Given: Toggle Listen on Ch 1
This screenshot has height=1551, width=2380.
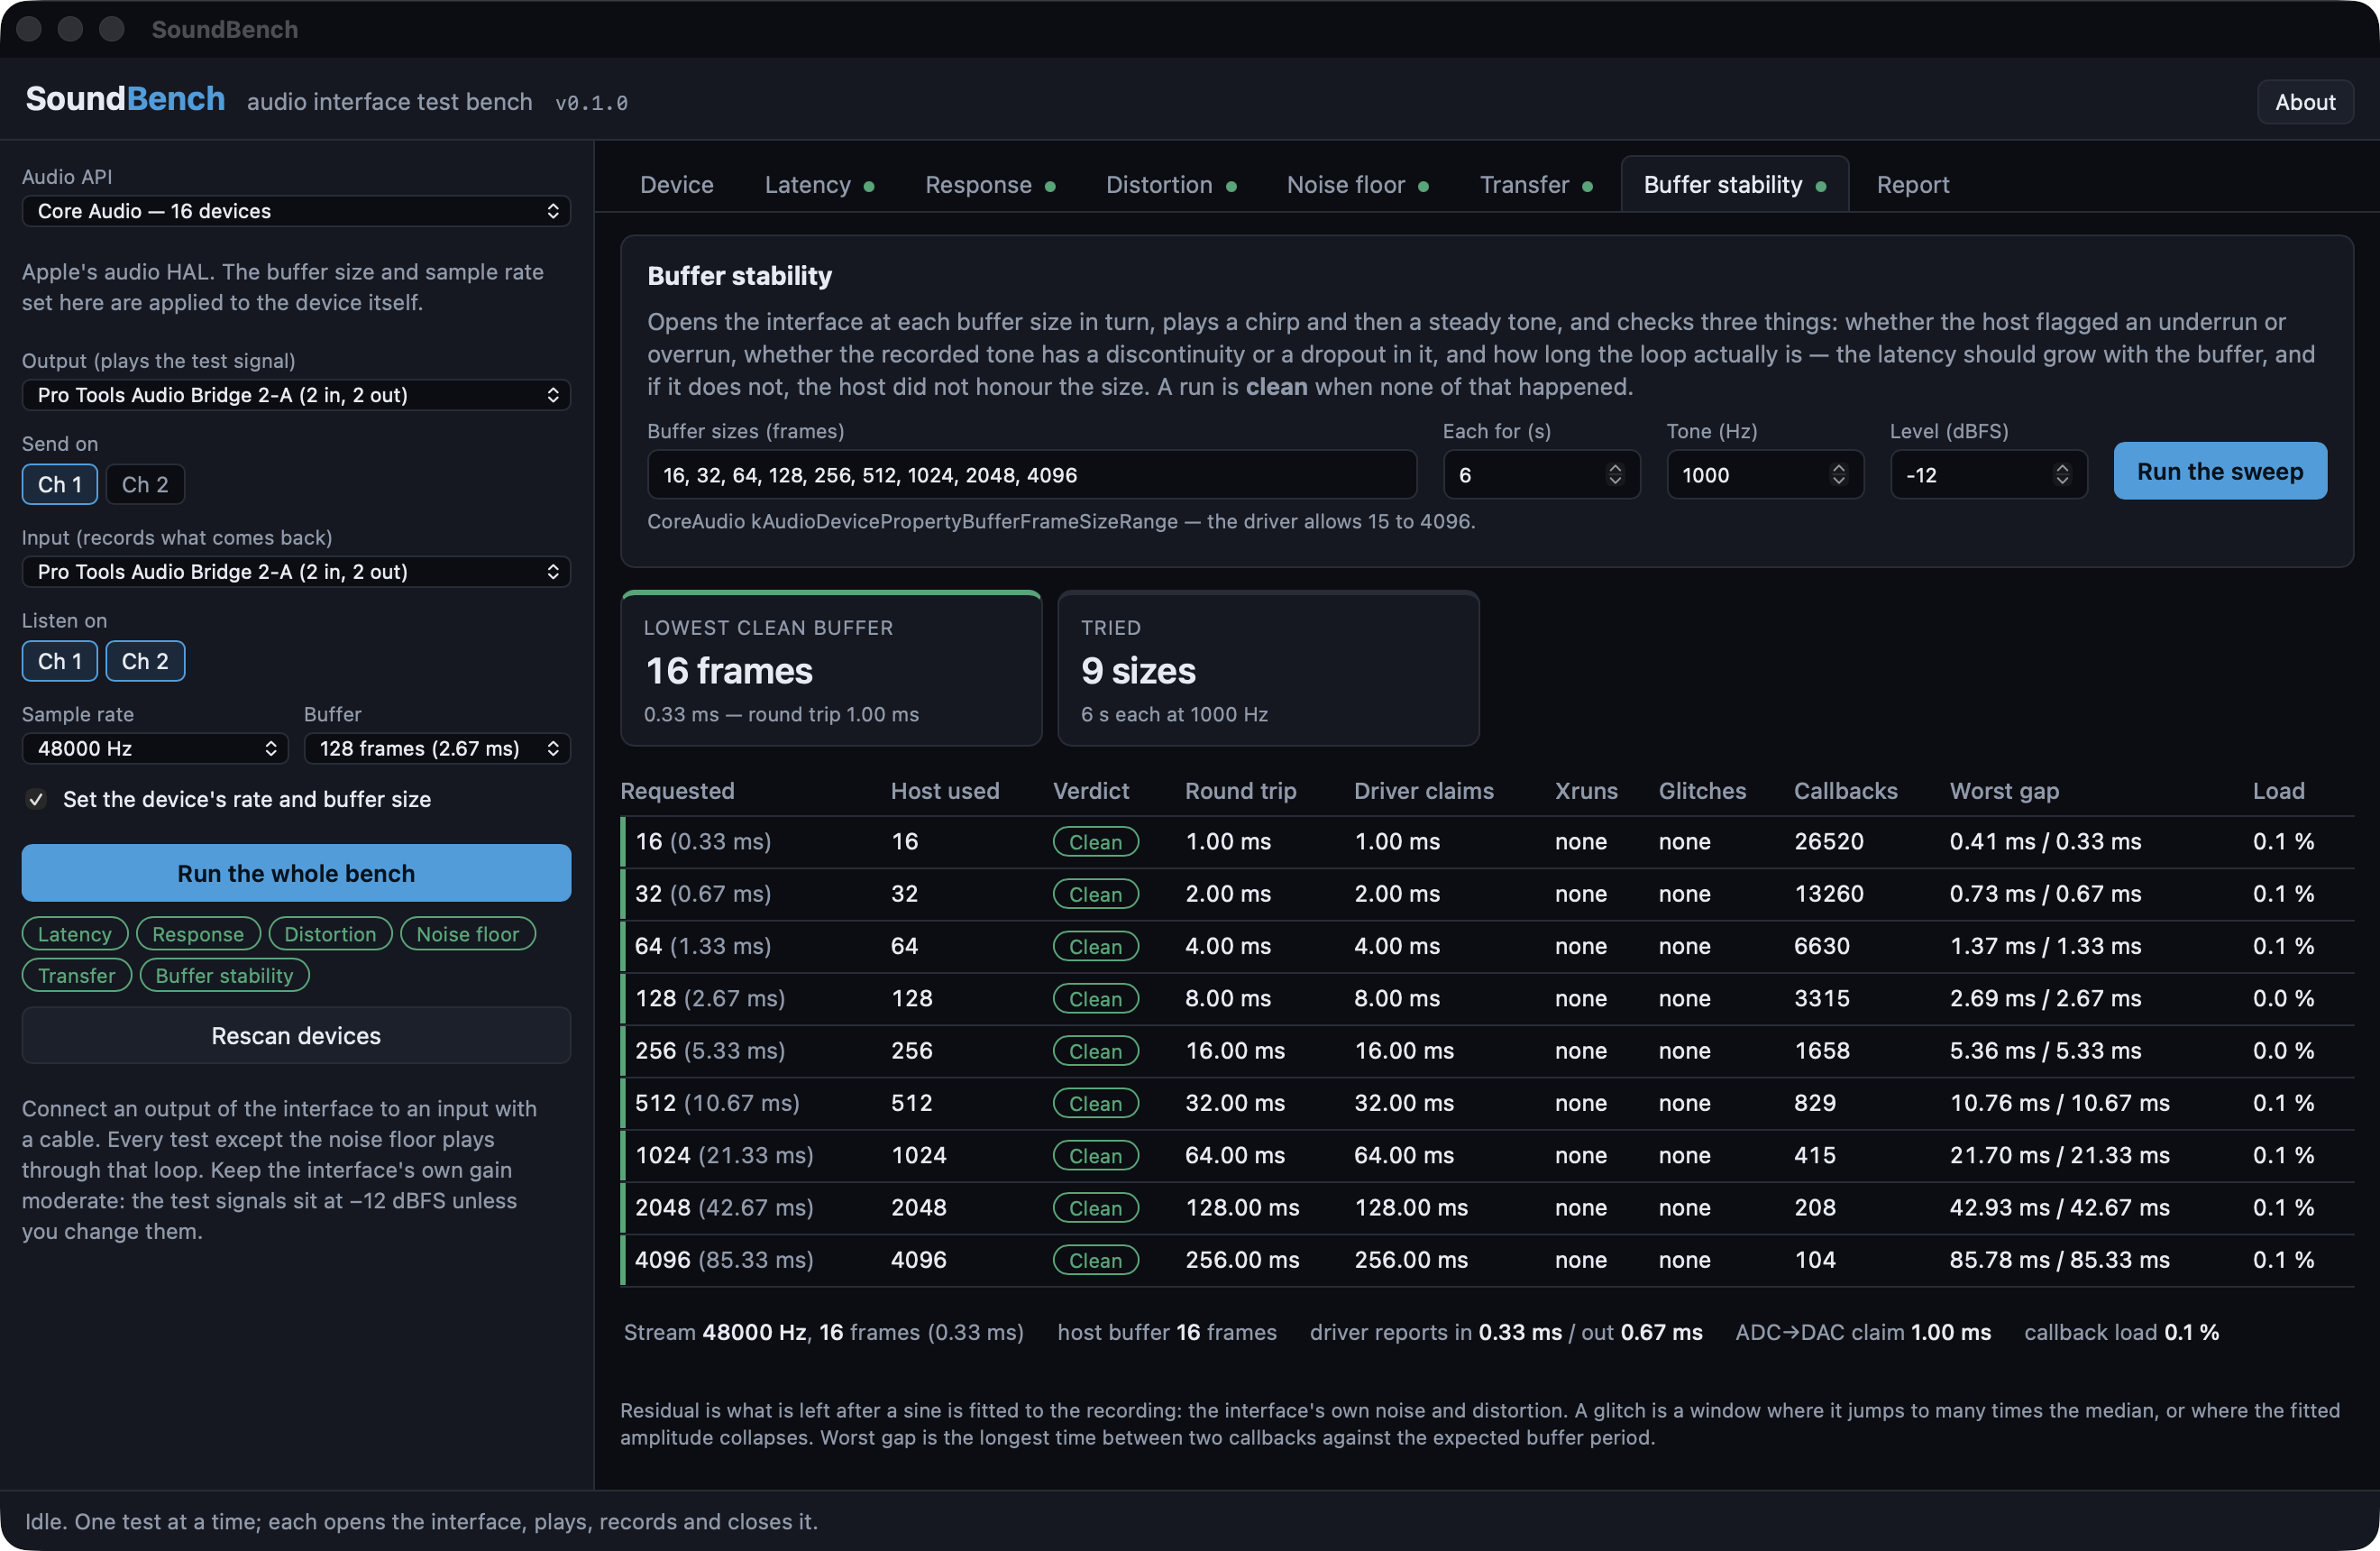Looking at the screenshot, I should tap(60, 661).
